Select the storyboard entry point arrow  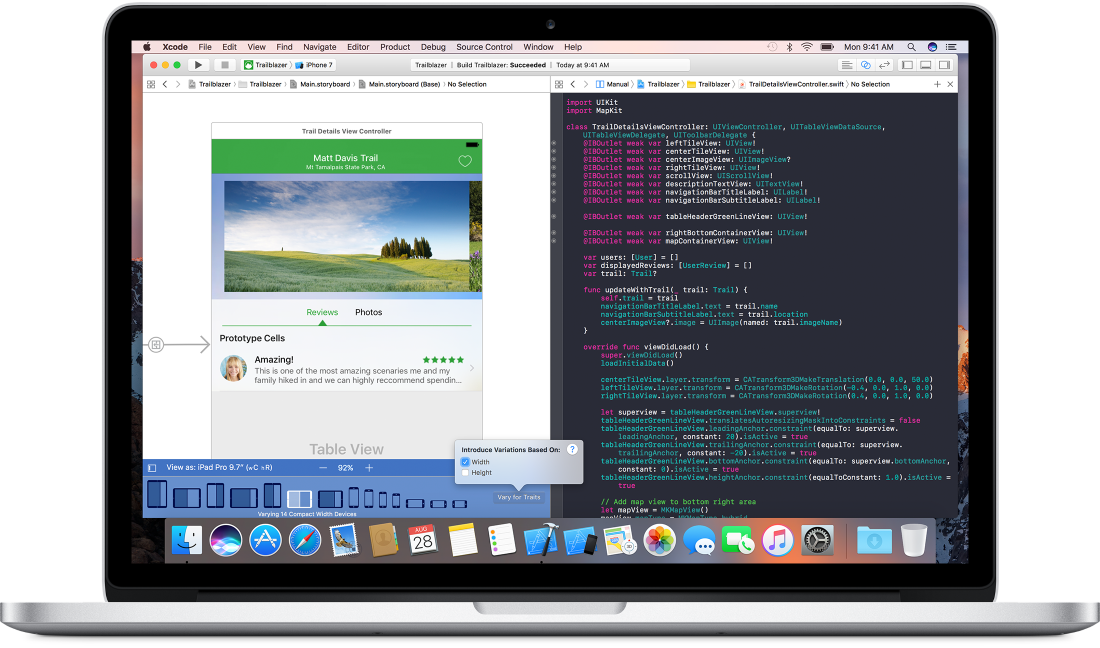tap(179, 344)
